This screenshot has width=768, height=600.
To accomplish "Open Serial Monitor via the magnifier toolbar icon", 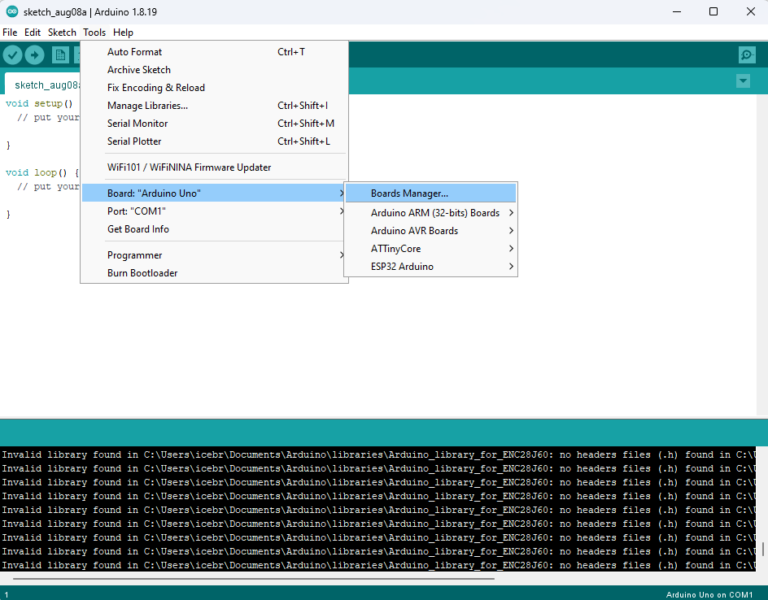I will [746, 55].
